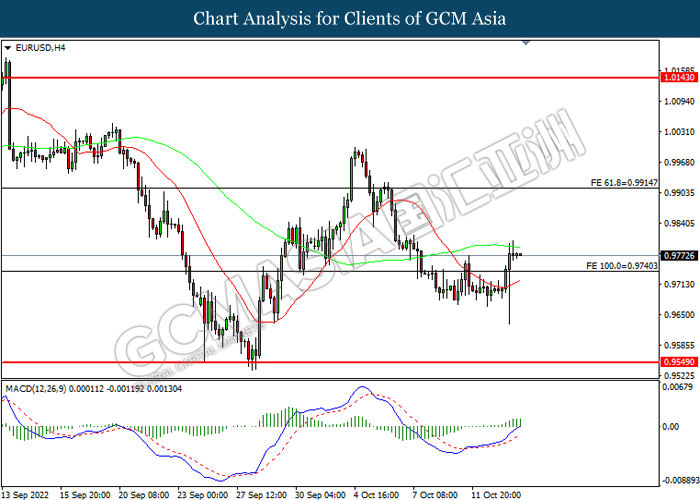Image resolution: width=700 pixels, height=500 pixels.
Task: Click the 20 Sep 08:00 time label
Action: coord(144,495)
